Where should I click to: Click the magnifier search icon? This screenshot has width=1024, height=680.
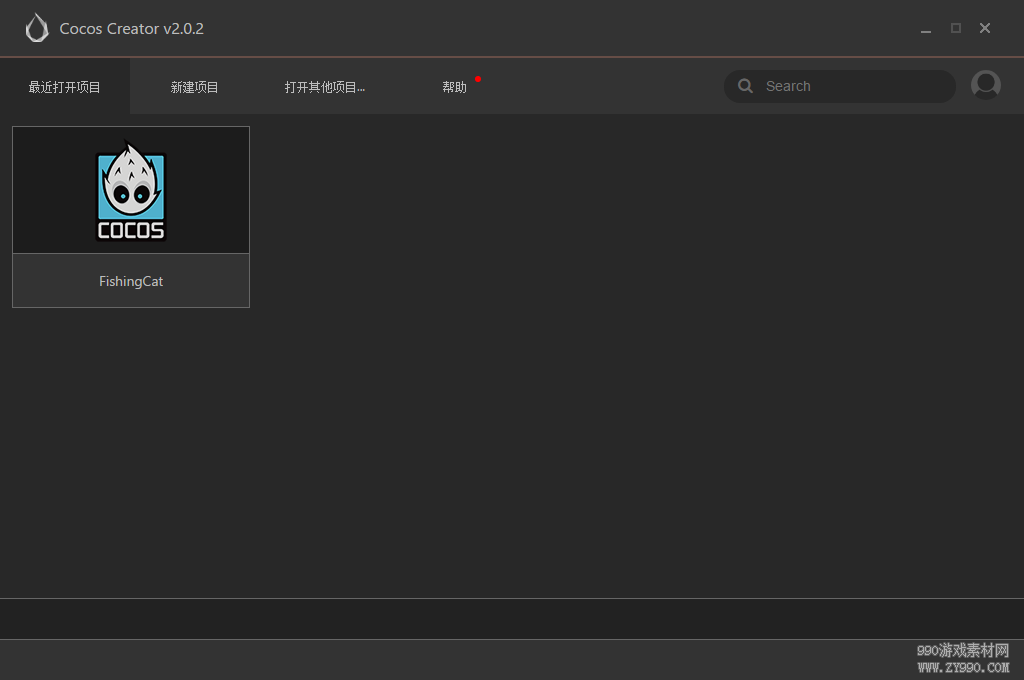click(x=745, y=86)
